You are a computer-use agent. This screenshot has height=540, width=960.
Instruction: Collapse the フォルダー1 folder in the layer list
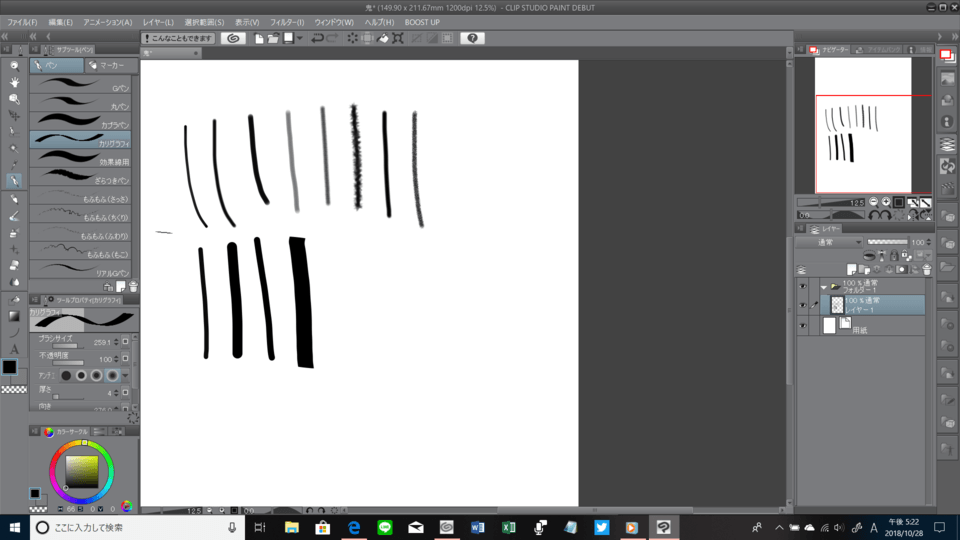(x=823, y=286)
